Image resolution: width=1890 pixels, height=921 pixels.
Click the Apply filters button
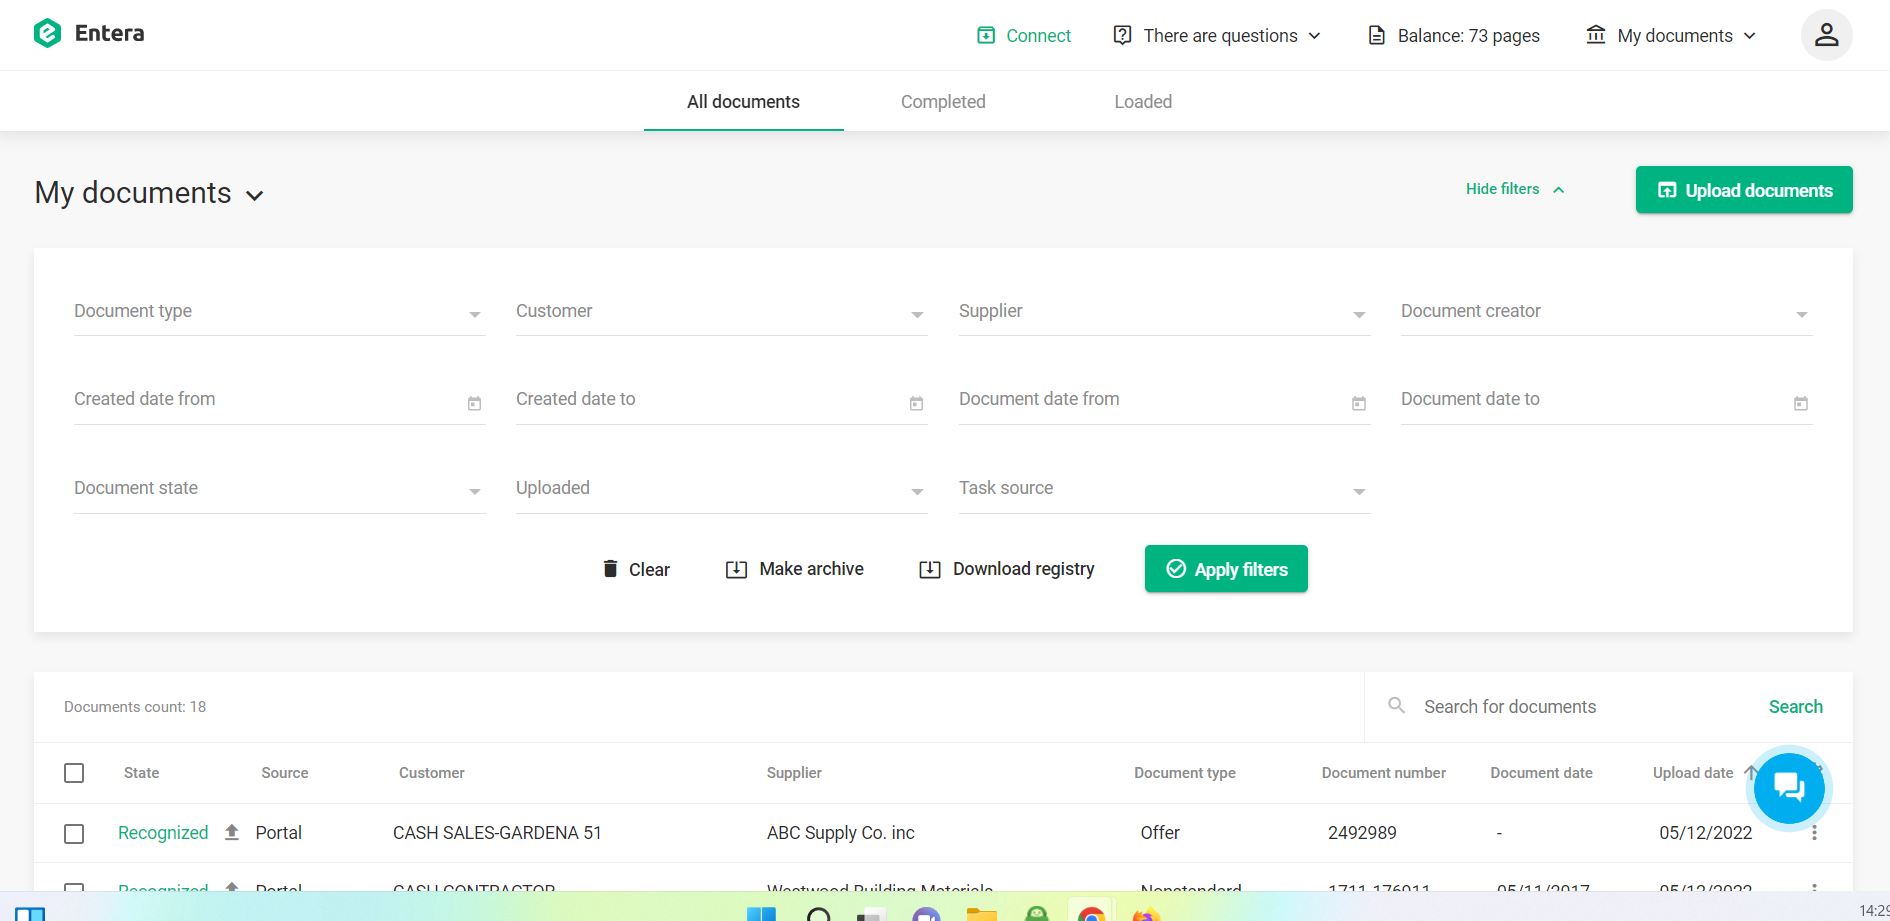1225,568
